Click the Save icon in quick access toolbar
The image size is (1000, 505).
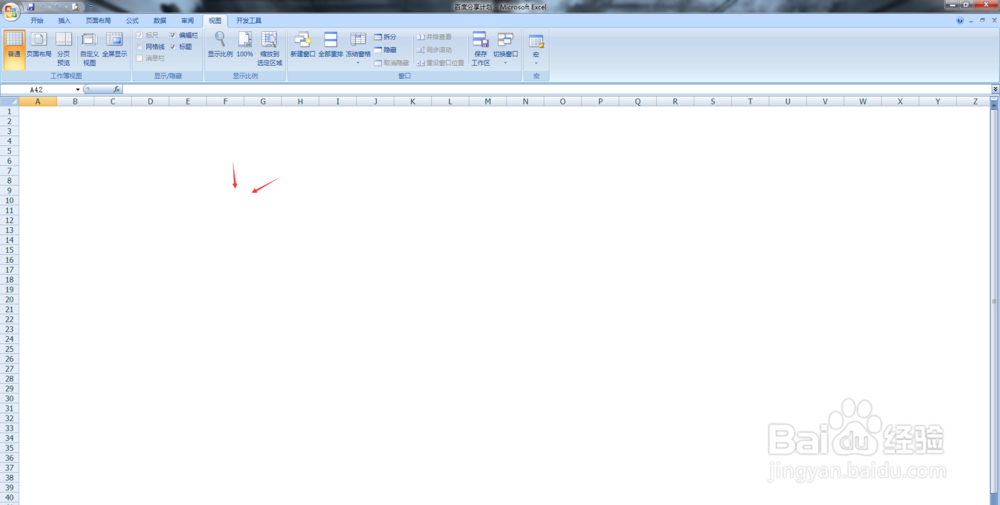coord(31,6)
